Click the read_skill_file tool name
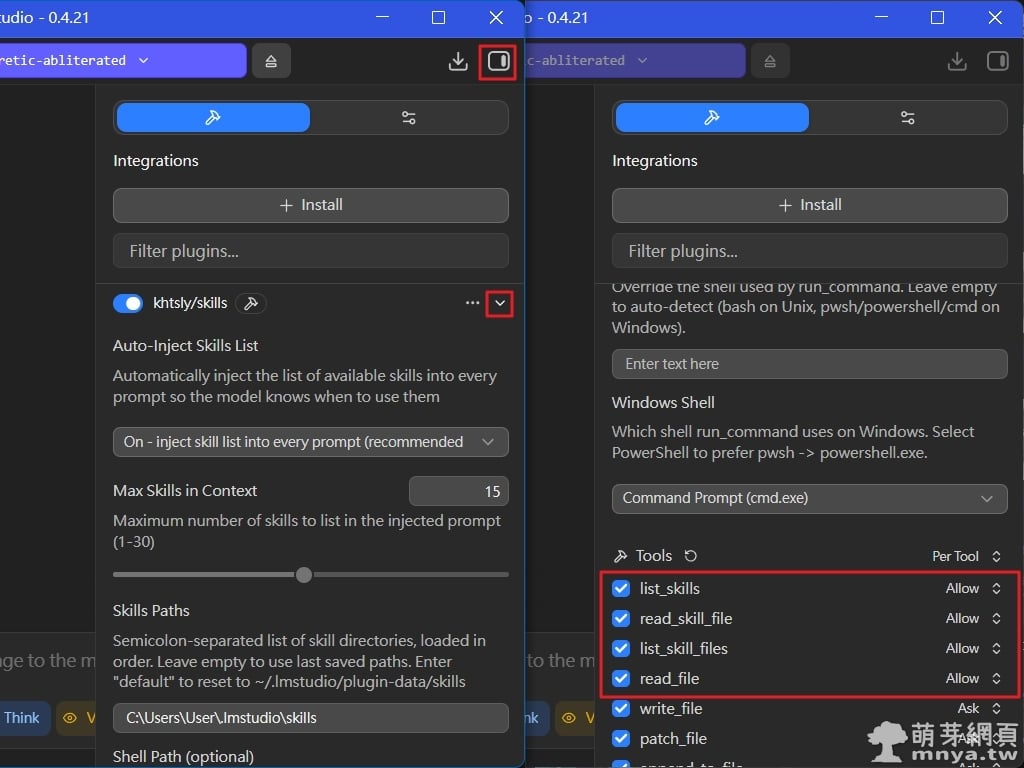This screenshot has height=768, width=1024. 686,618
